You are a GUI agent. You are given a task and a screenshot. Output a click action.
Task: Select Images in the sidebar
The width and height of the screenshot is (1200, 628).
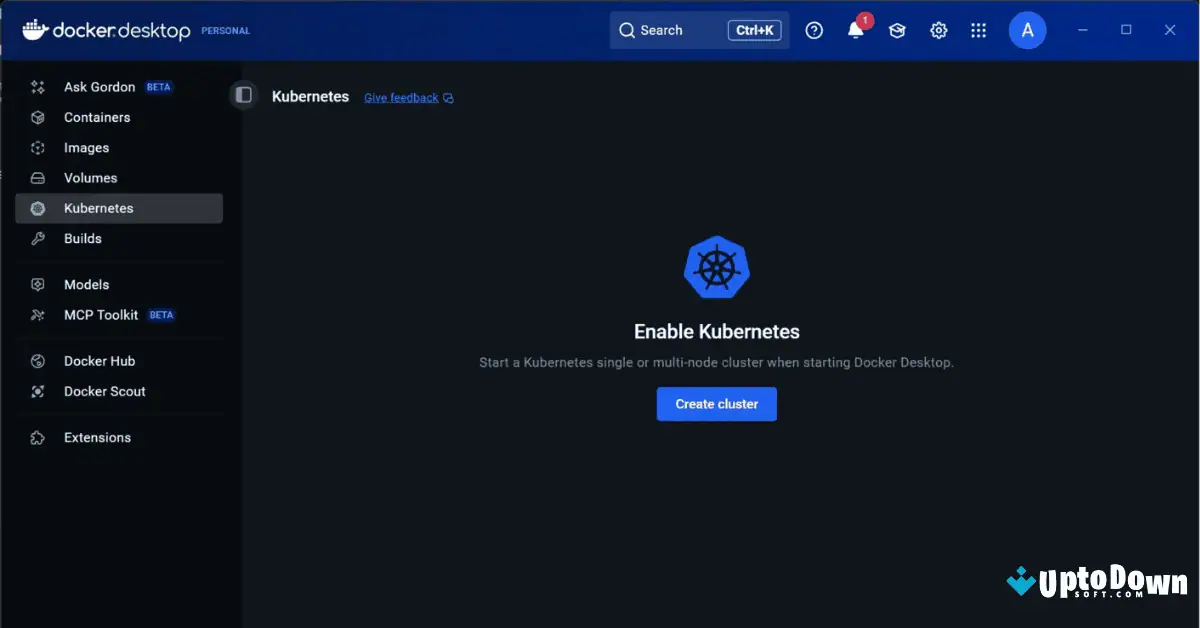click(86, 147)
